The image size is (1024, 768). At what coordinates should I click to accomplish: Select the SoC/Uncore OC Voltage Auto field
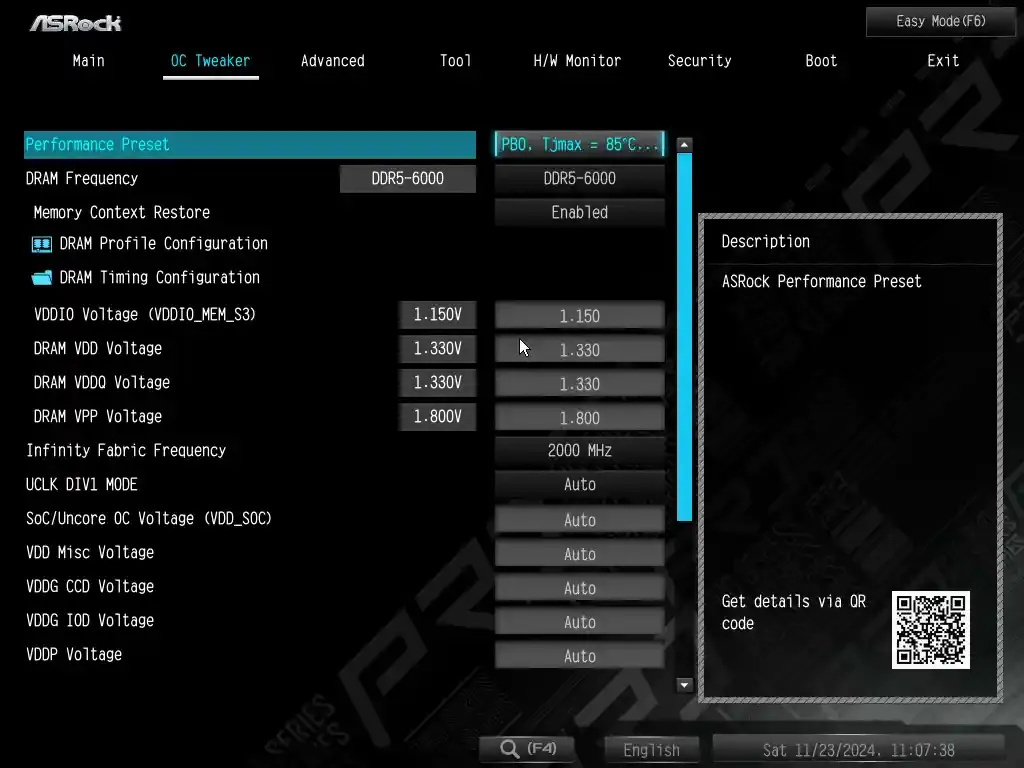tap(579, 520)
